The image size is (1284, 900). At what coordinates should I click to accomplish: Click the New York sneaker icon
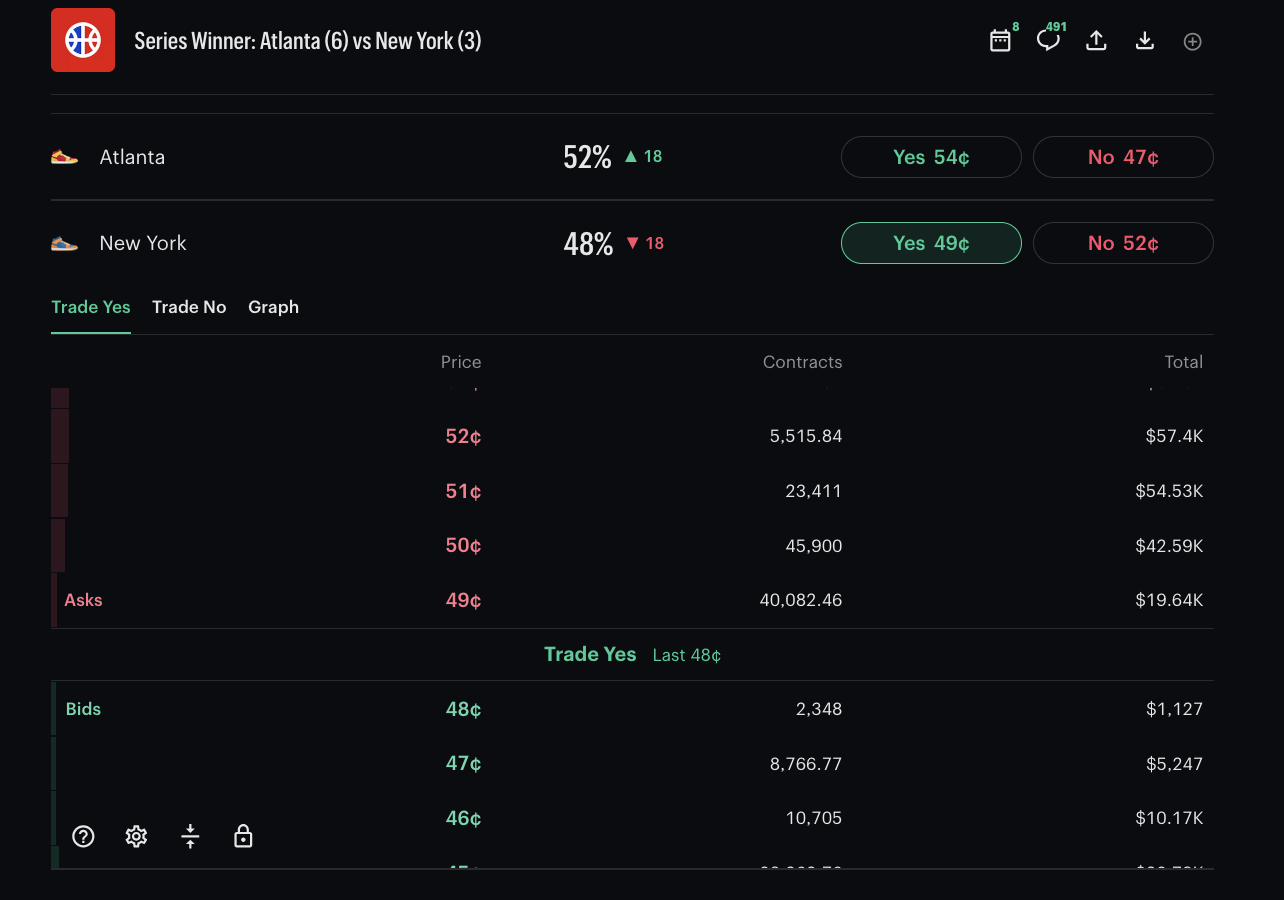pyautogui.click(x=64, y=243)
